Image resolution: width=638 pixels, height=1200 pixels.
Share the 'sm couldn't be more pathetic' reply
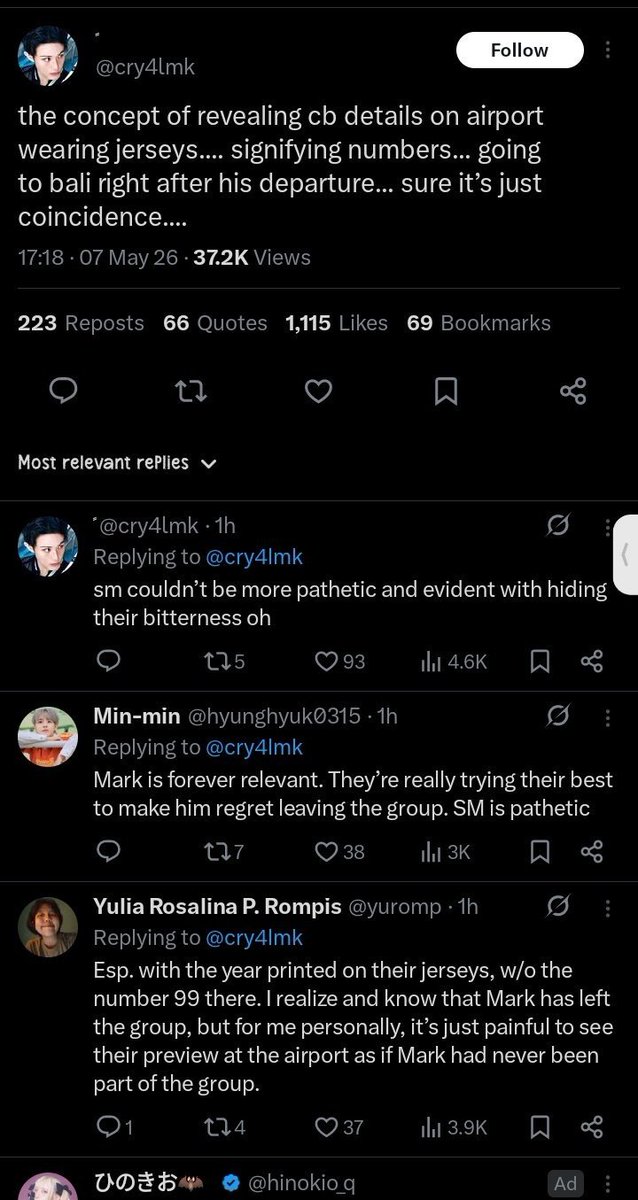pos(592,661)
